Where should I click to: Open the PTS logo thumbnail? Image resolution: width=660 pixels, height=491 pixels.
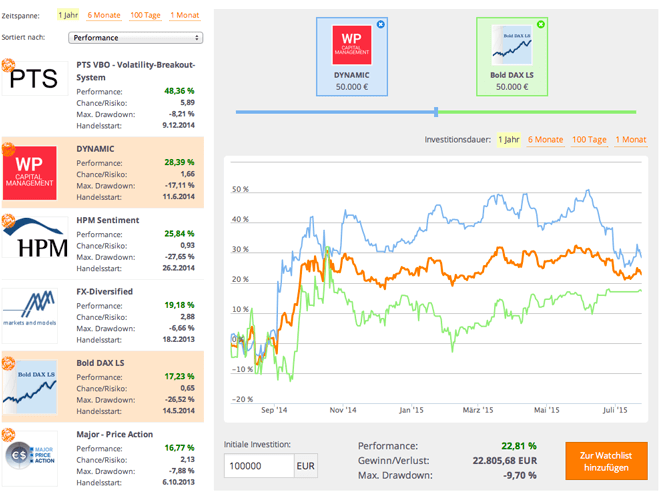(35, 78)
